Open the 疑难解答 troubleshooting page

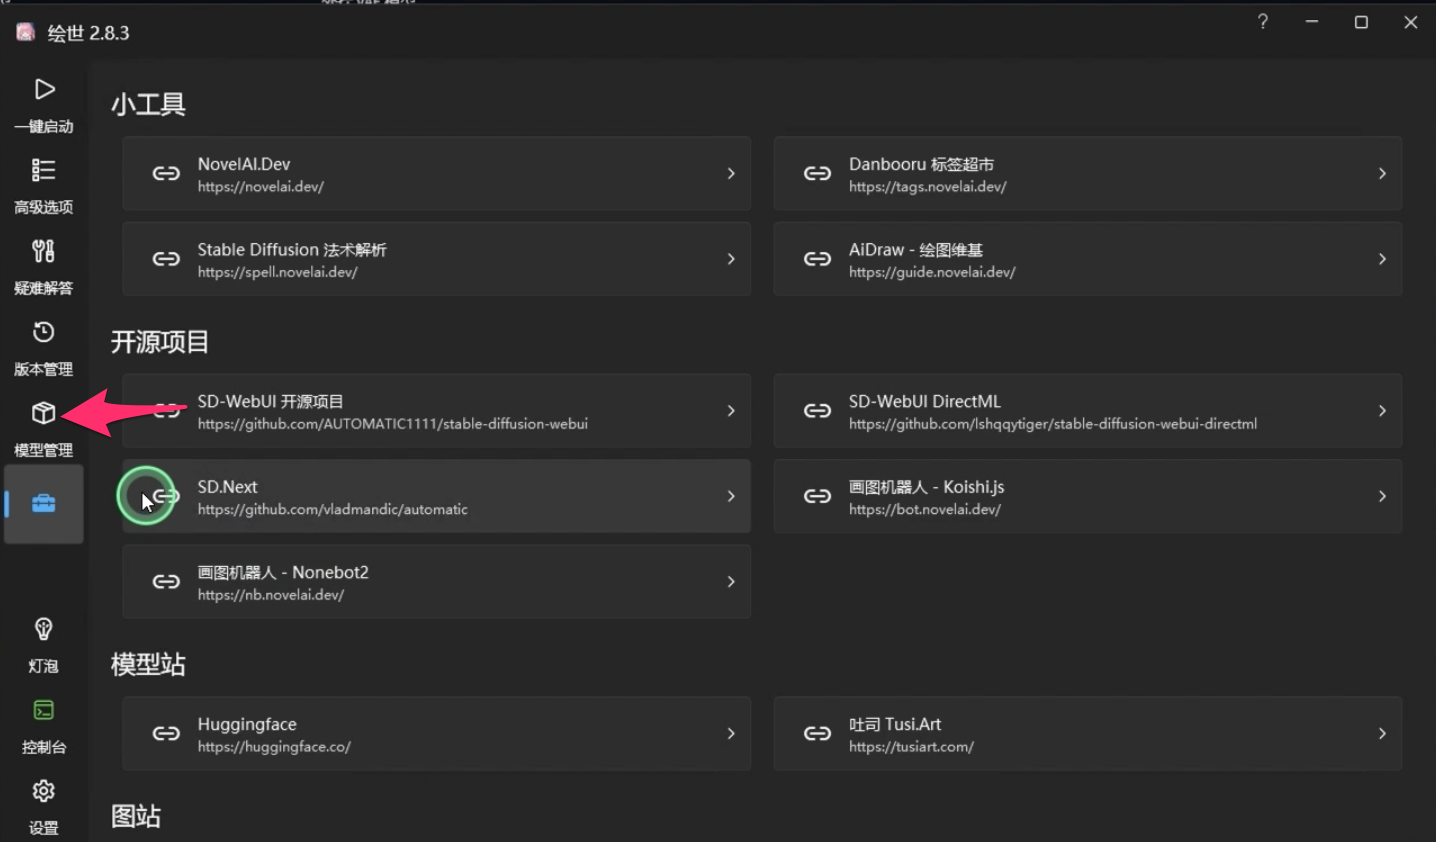click(x=44, y=267)
